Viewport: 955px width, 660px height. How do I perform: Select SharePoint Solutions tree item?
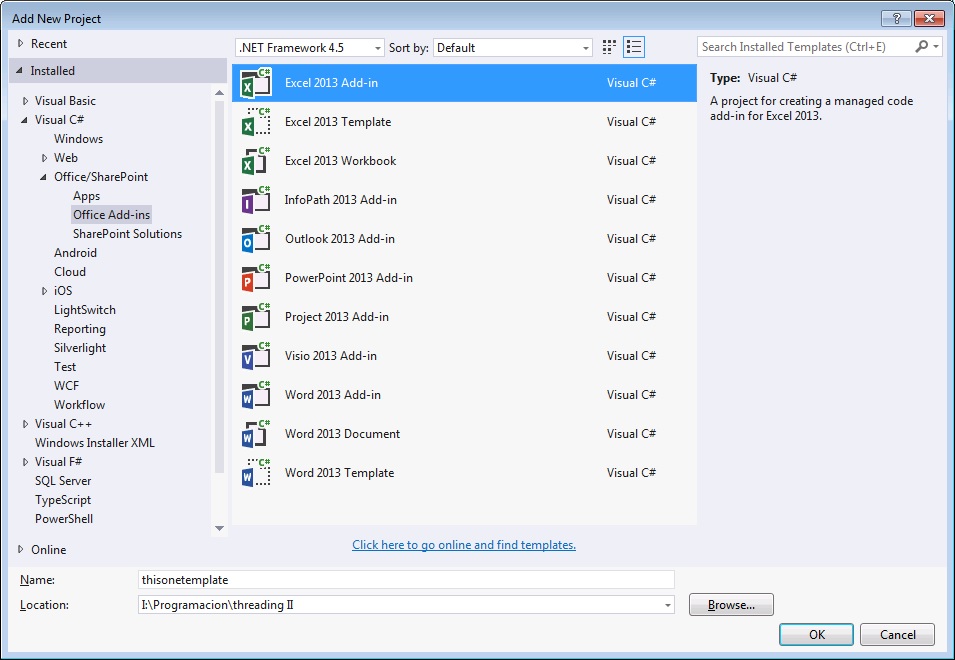click(x=127, y=234)
